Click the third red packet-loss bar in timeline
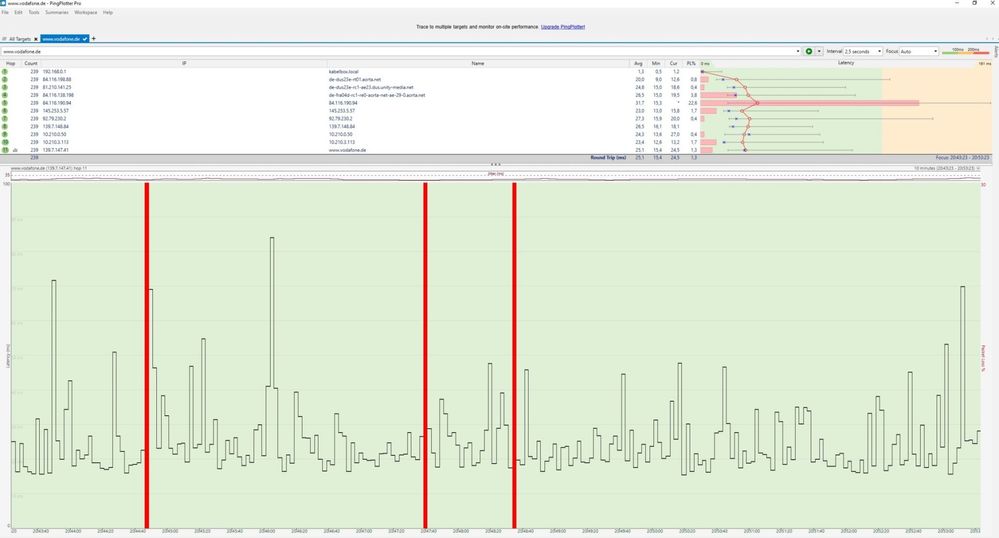The image size is (999, 538). click(514, 355)
